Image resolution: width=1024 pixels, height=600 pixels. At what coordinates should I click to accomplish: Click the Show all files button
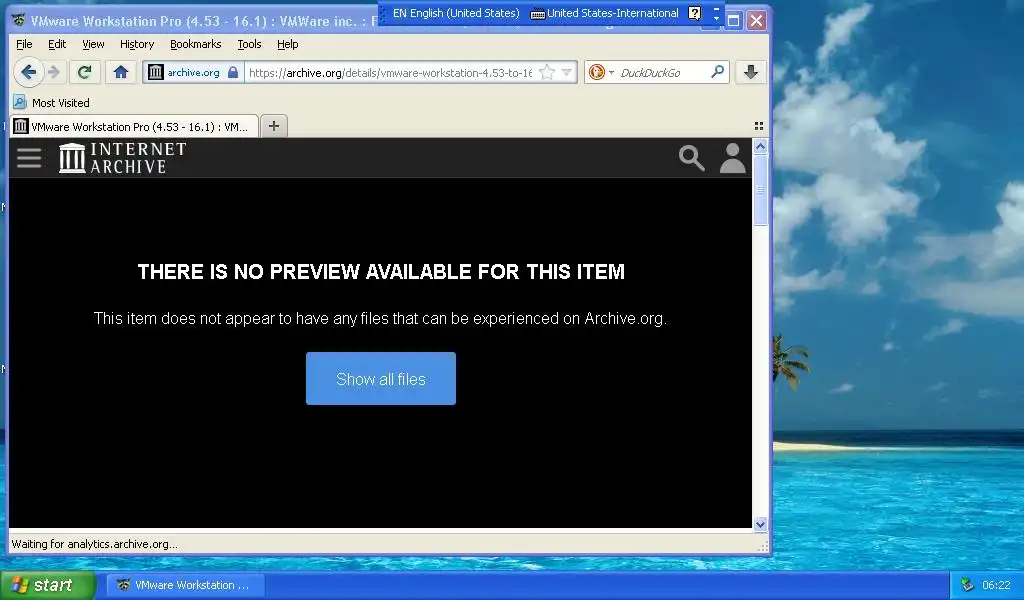(381, 379)
